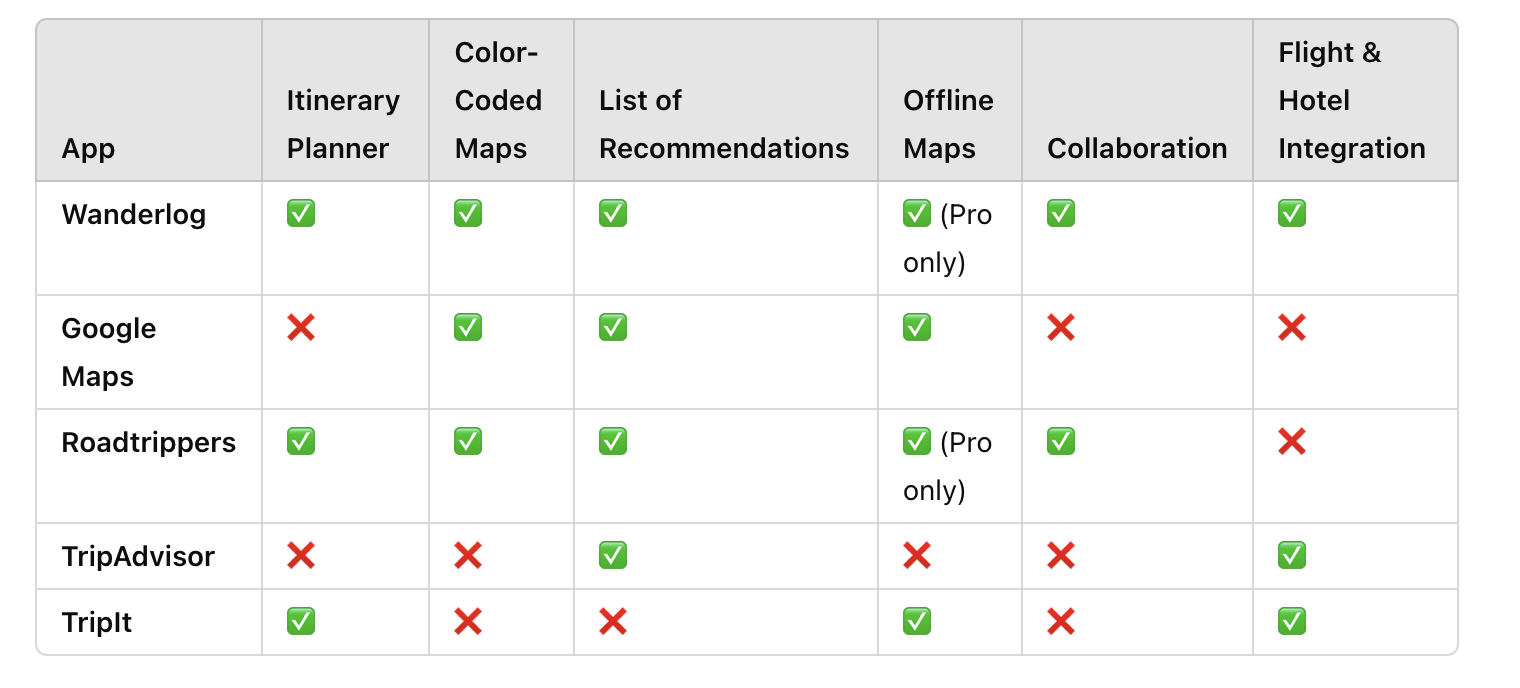The height and width of the screenshot is (688, 1520).
Task: Click TripIt's Color-Coded Maps red cross
Action: (468, 622)
